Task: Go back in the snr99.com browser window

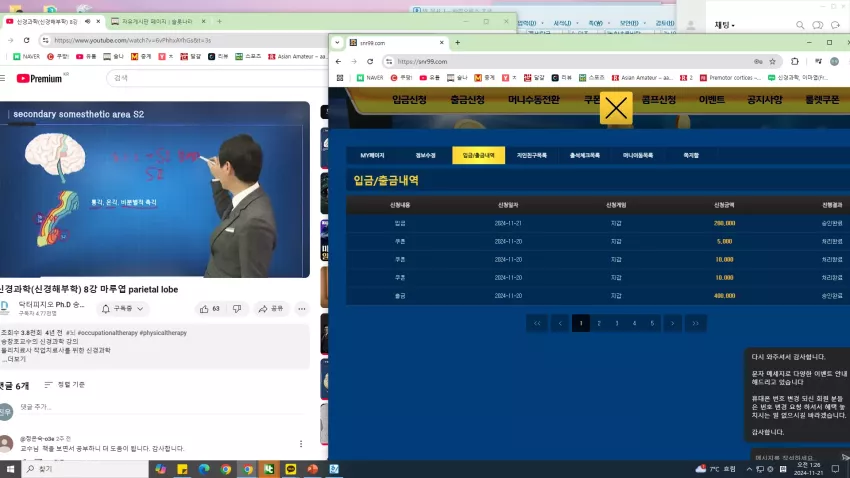Action: 338,62
